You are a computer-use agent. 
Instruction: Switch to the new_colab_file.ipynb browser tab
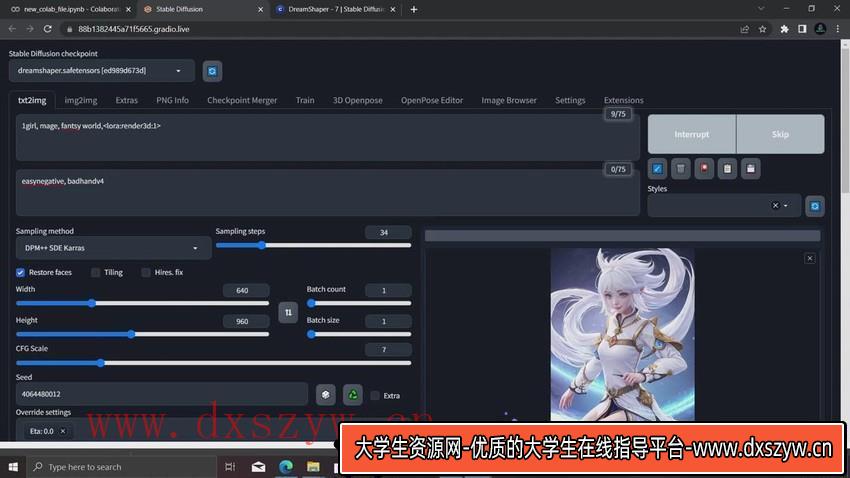68,9
